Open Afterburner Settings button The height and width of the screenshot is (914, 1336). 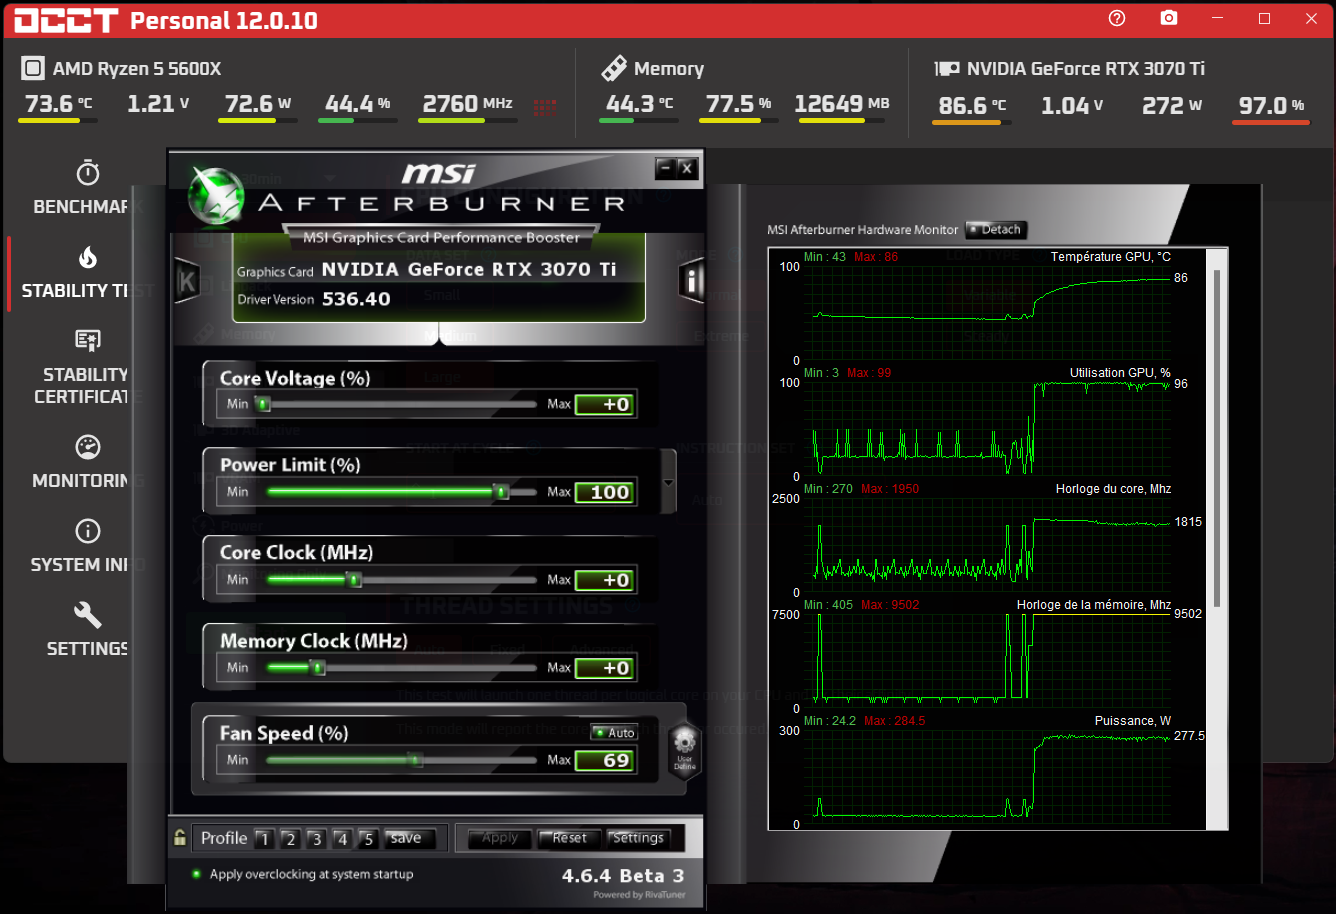pyautogui.click(x=637, y=838)
